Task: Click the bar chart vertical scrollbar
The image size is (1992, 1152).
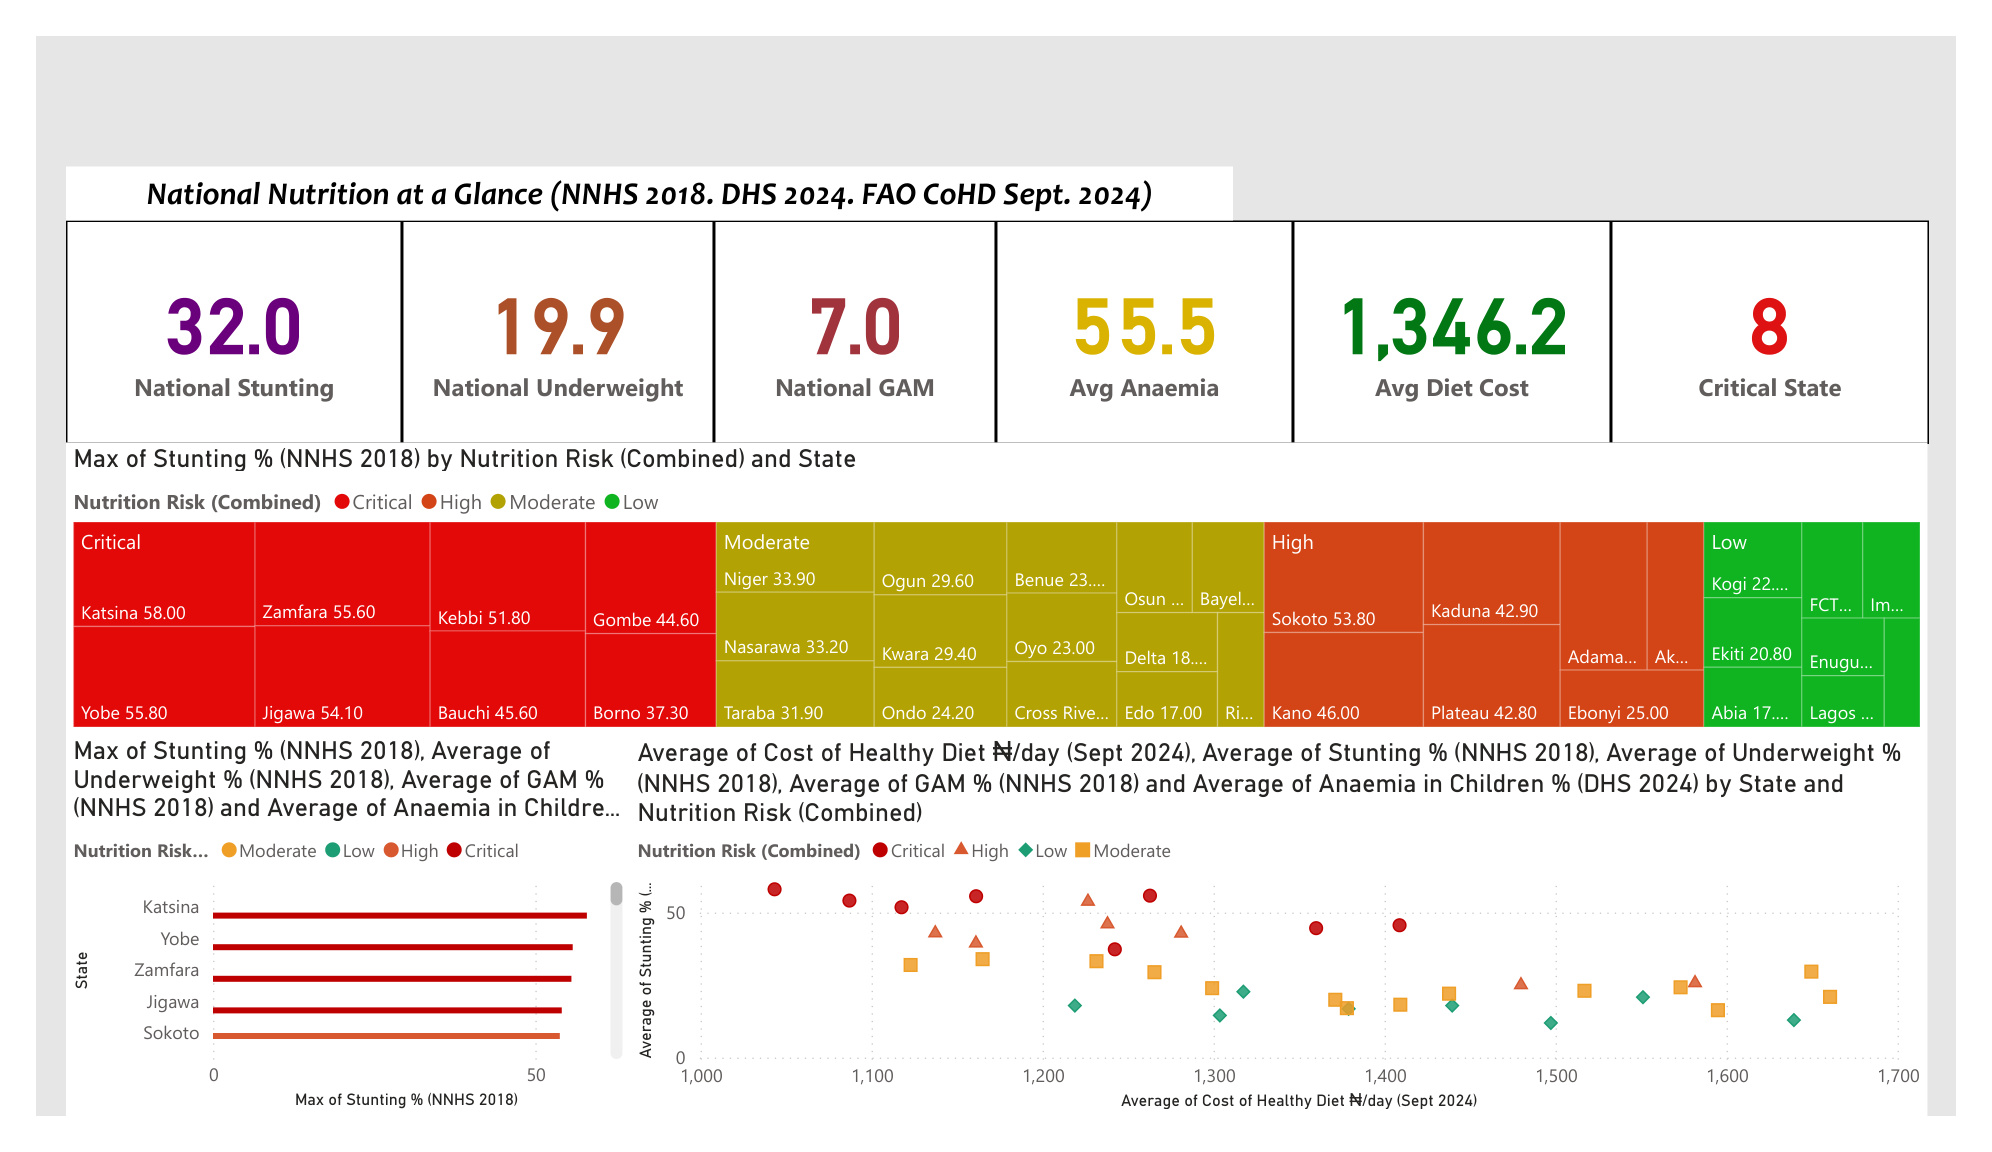Action: [x=616, y=968]
